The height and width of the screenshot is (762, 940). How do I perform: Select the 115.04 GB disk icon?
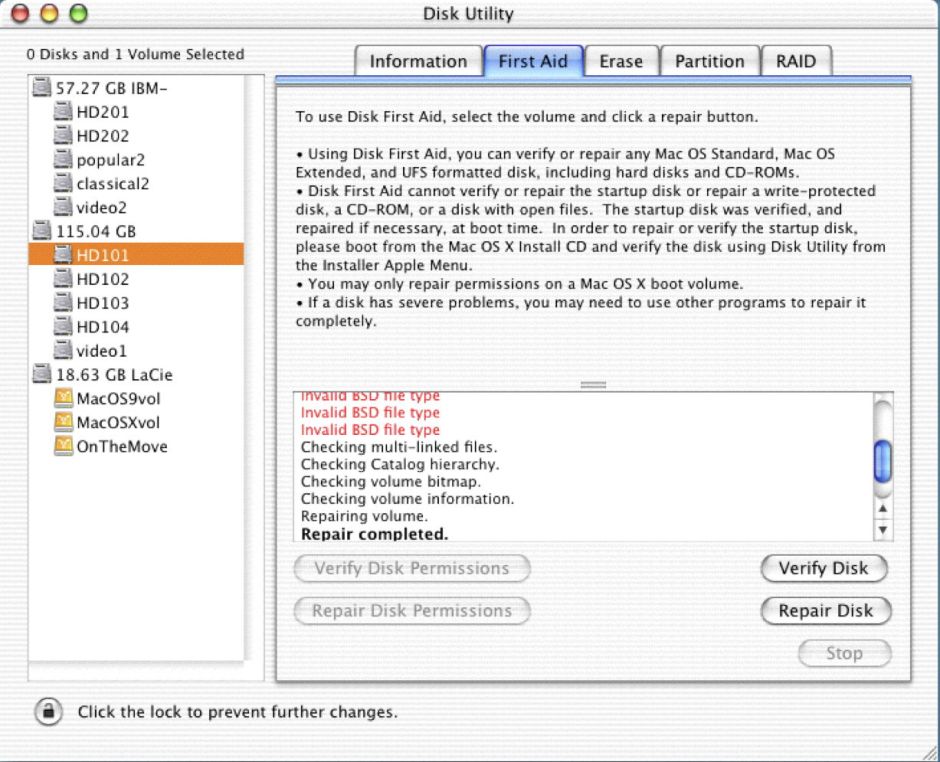(x=44, y=232)
